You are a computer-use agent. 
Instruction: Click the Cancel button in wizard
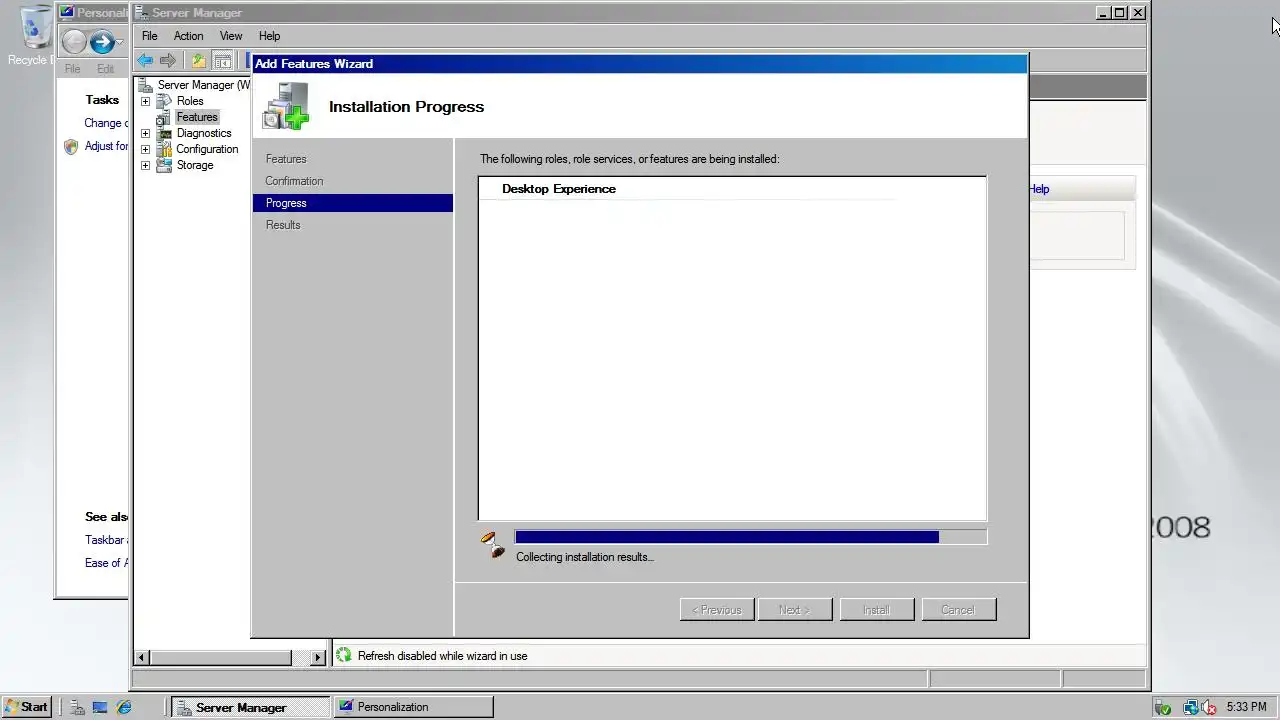point(958,609)
